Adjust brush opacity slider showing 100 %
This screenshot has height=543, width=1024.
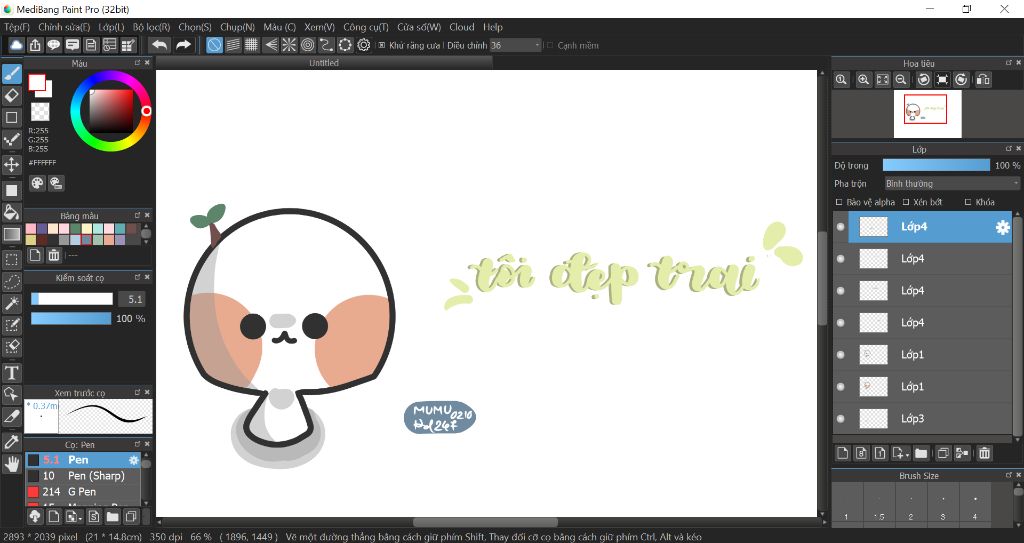[71, 318]
